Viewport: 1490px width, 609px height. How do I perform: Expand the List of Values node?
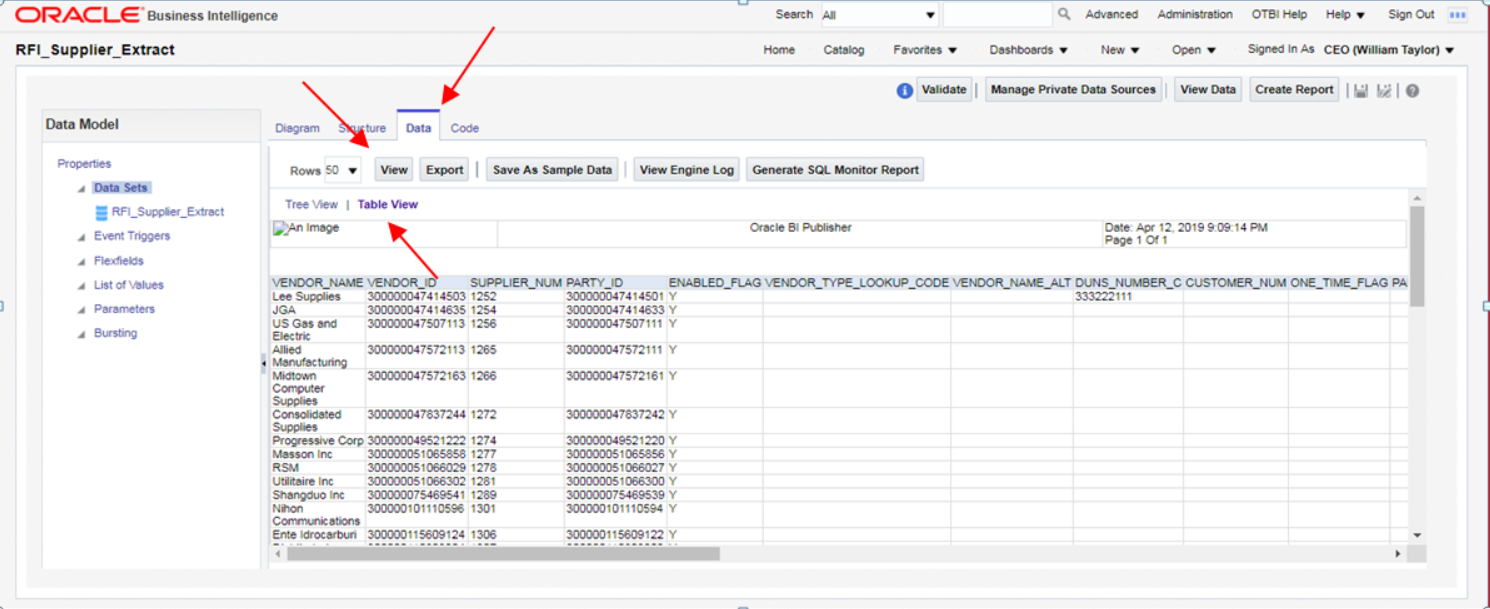point(82,285)
